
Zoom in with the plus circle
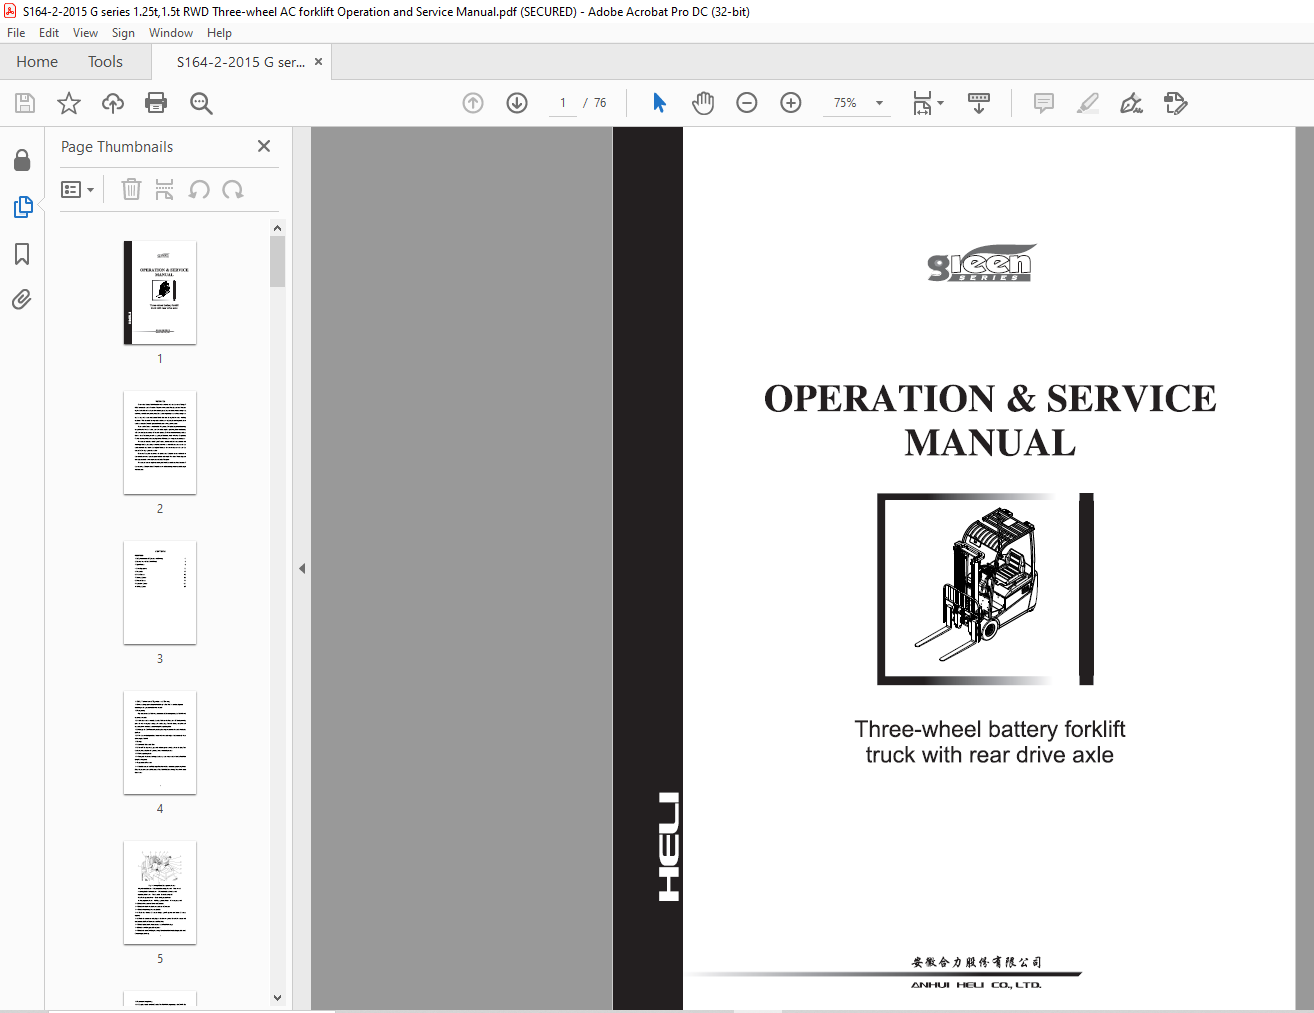[791, 103]
